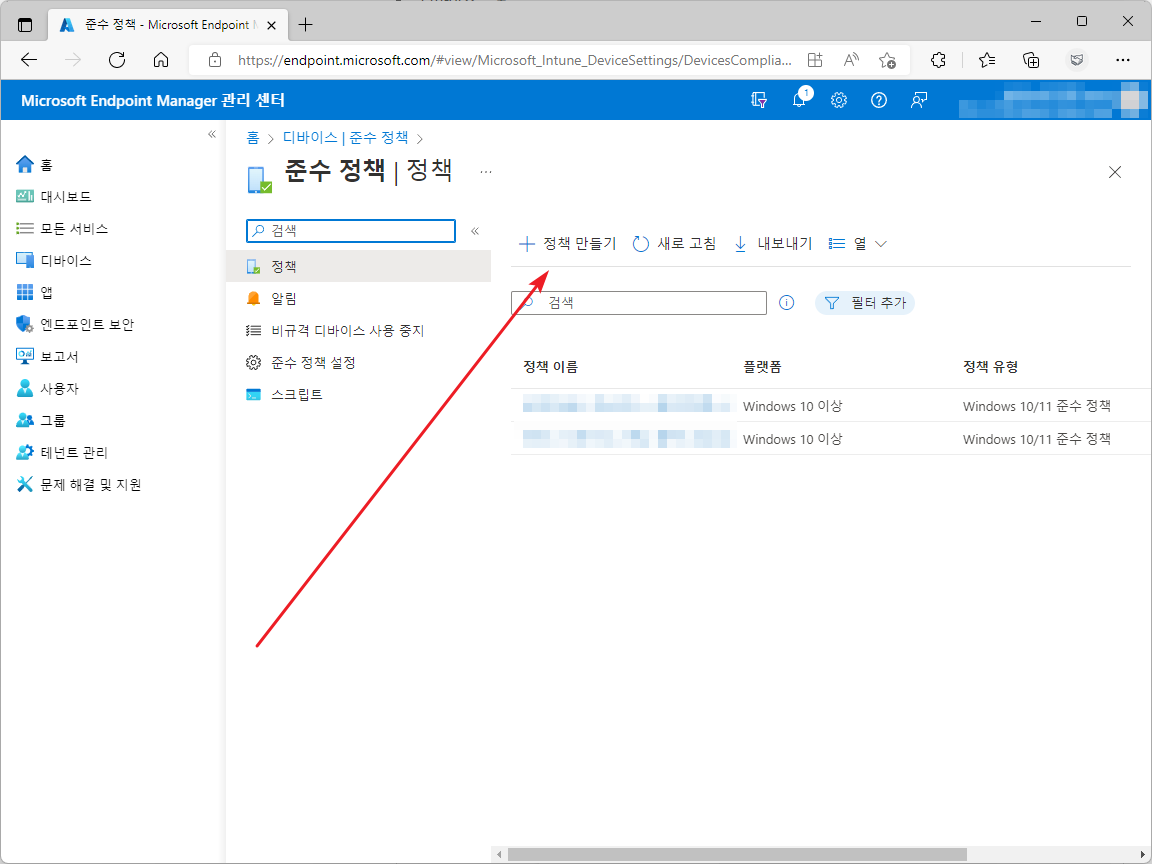Click the policy list search field

tap(639, 303)
